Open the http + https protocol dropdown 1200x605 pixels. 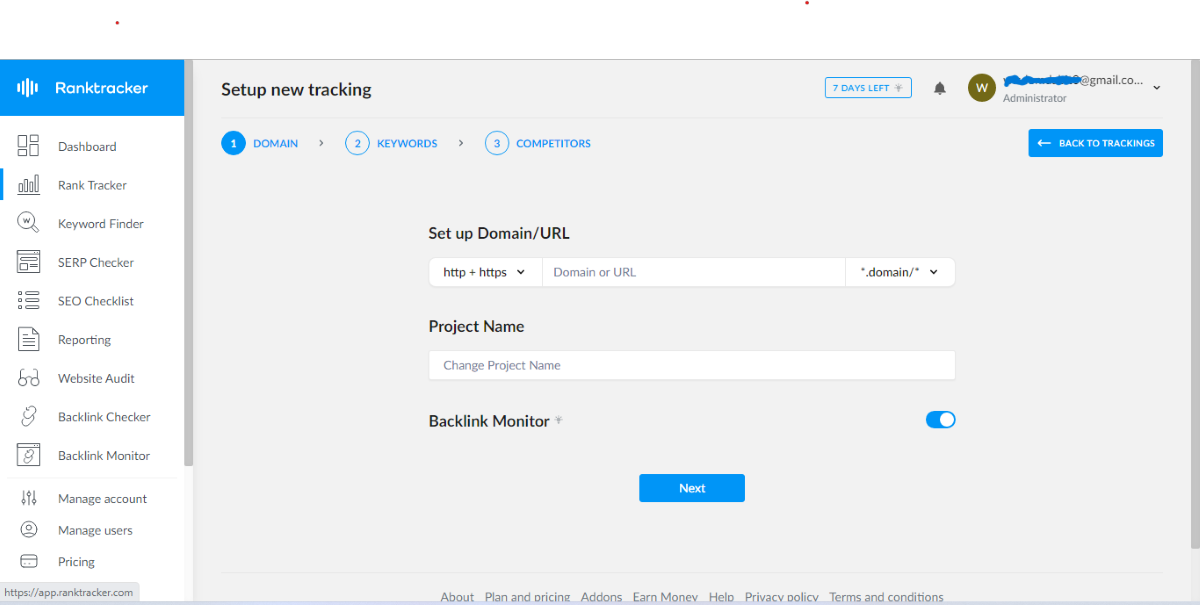point(485,272)
